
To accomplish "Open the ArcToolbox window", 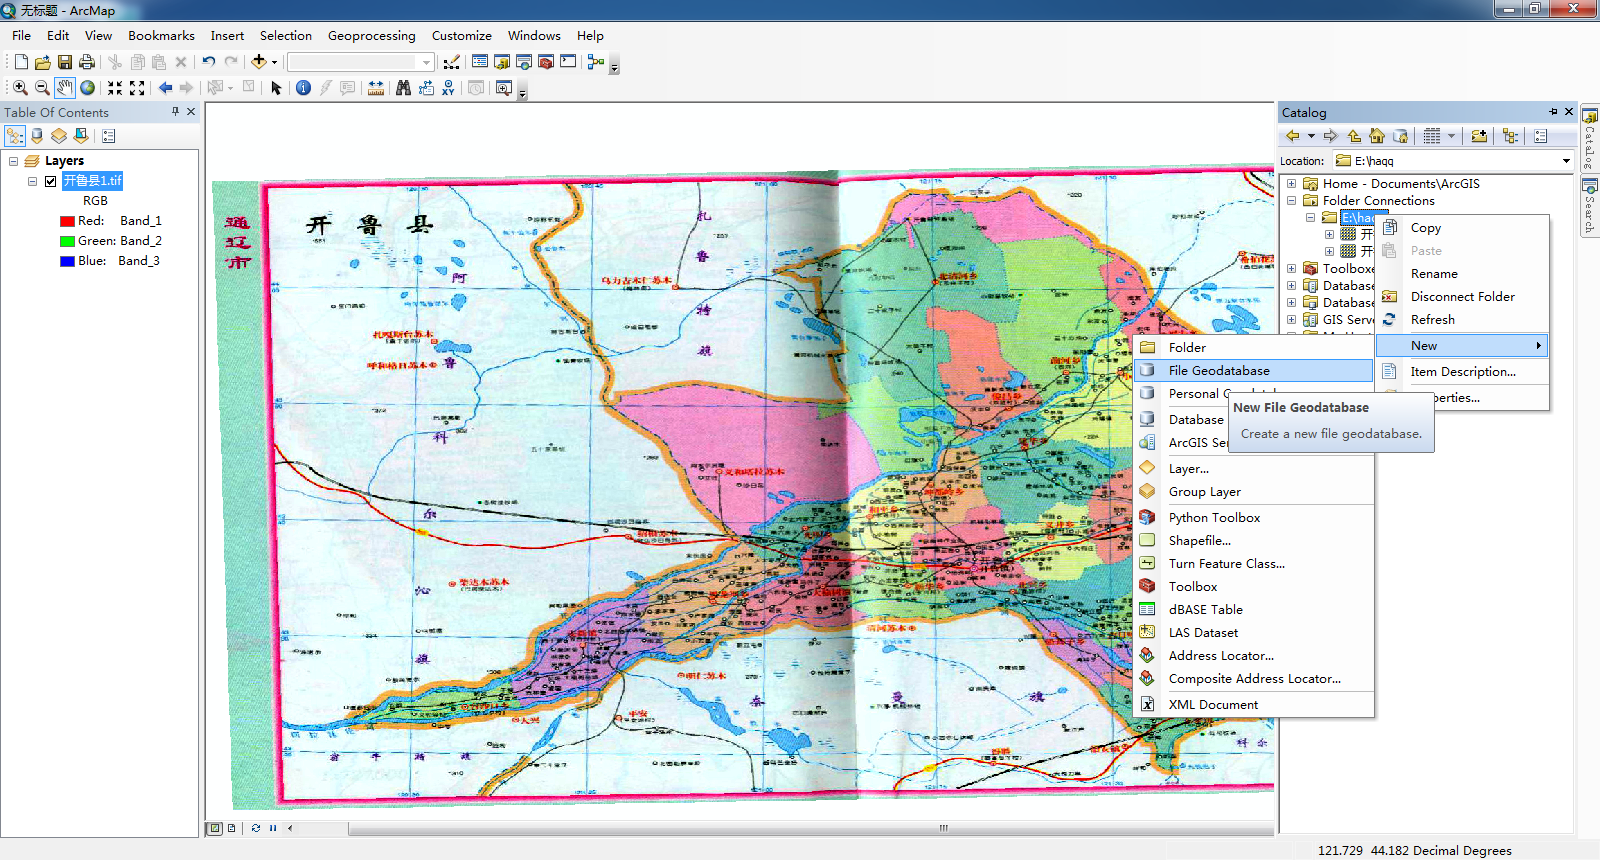I will 546,62.
